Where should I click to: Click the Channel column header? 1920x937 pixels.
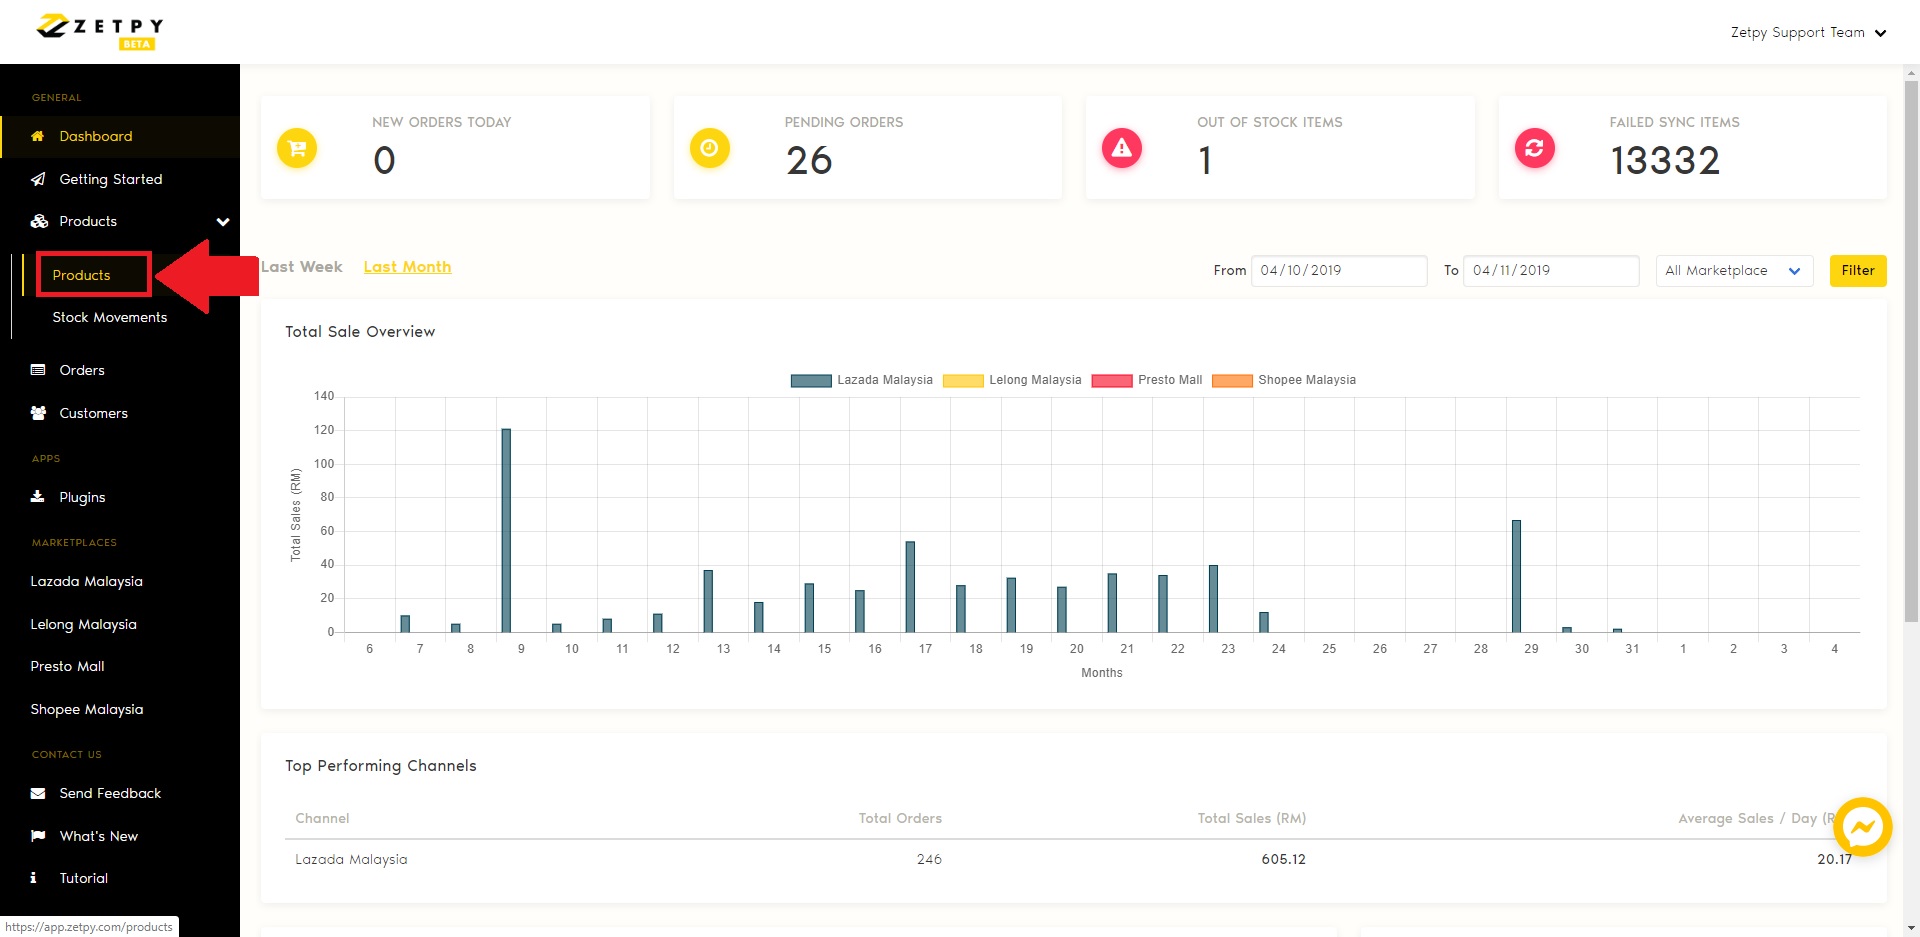(x=322, y=818)
